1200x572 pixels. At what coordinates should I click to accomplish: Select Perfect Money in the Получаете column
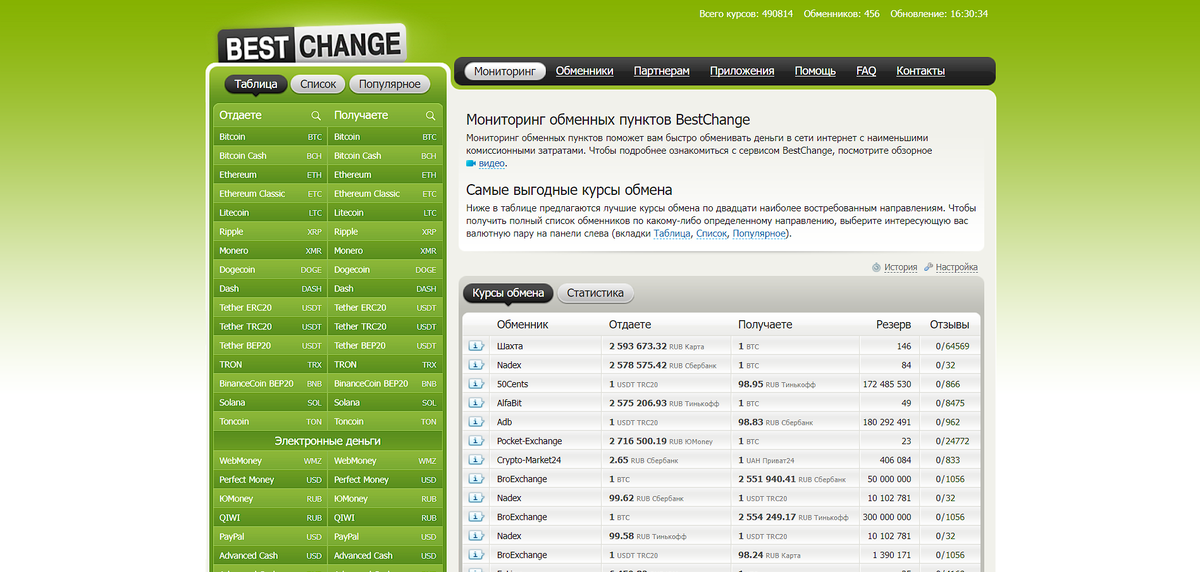click(x=385, y=480)
